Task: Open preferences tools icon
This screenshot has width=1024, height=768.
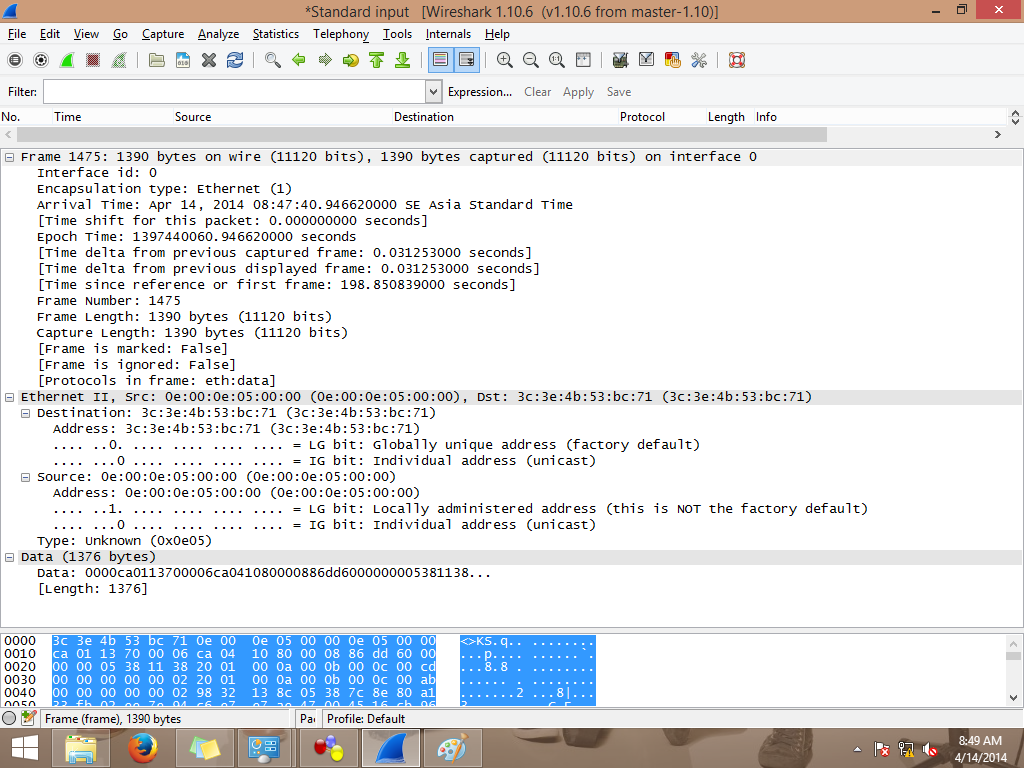Action: 699,60
